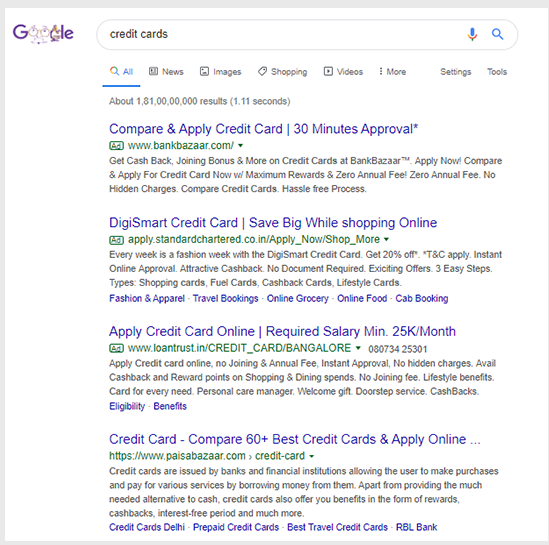Click the Ad badge beside apply.standardchartered.co.in

tap(116, 240)
